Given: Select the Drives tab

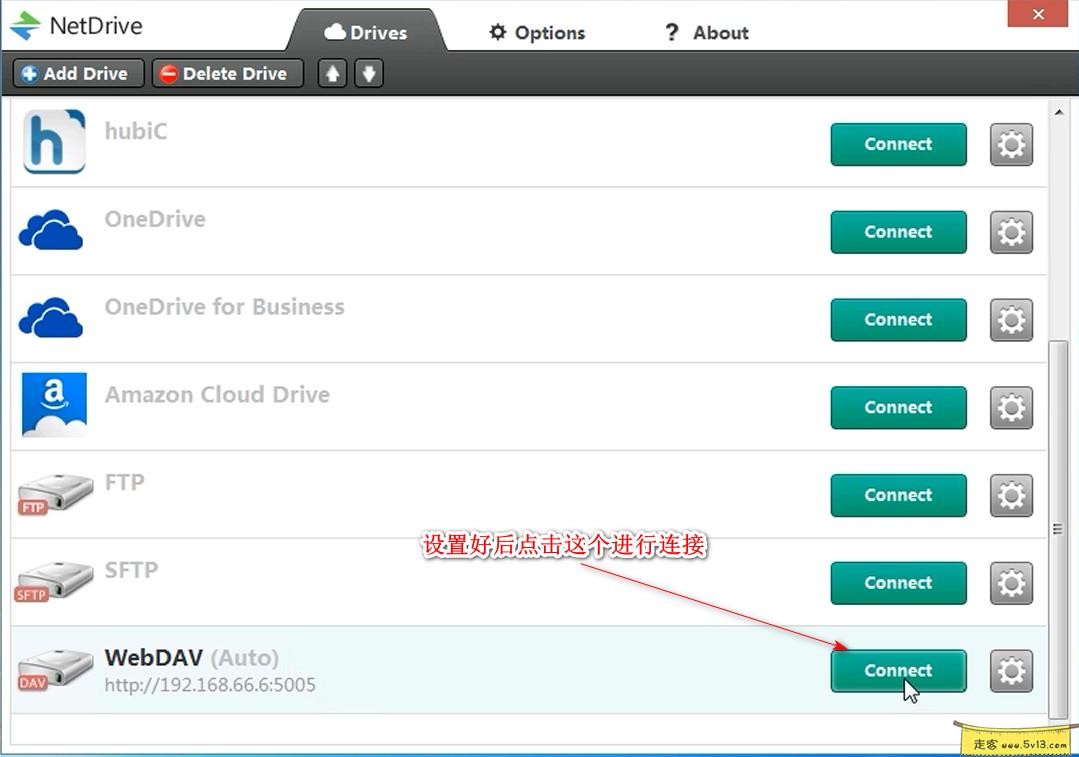Looking at the screenshot, I should [x=365, y=33].
